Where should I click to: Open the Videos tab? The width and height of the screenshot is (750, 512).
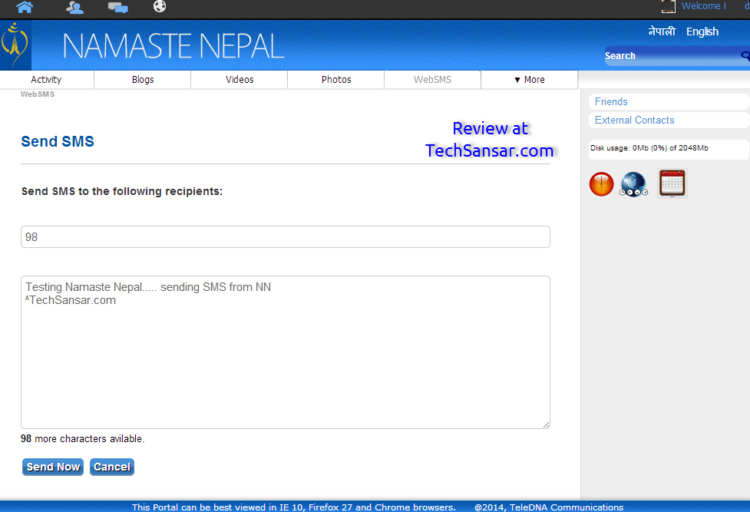[x=240, y=79]
